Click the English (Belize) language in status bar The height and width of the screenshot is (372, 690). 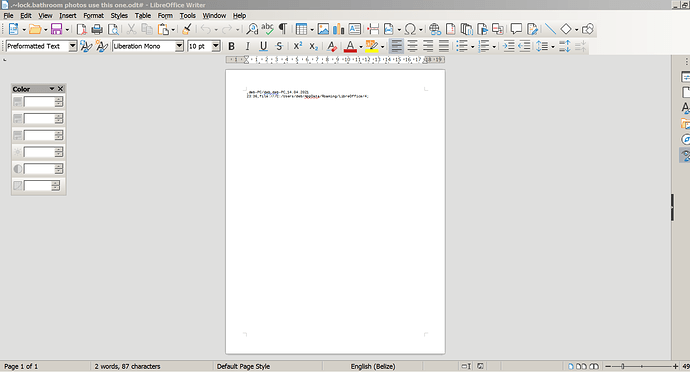pos(373,366)
